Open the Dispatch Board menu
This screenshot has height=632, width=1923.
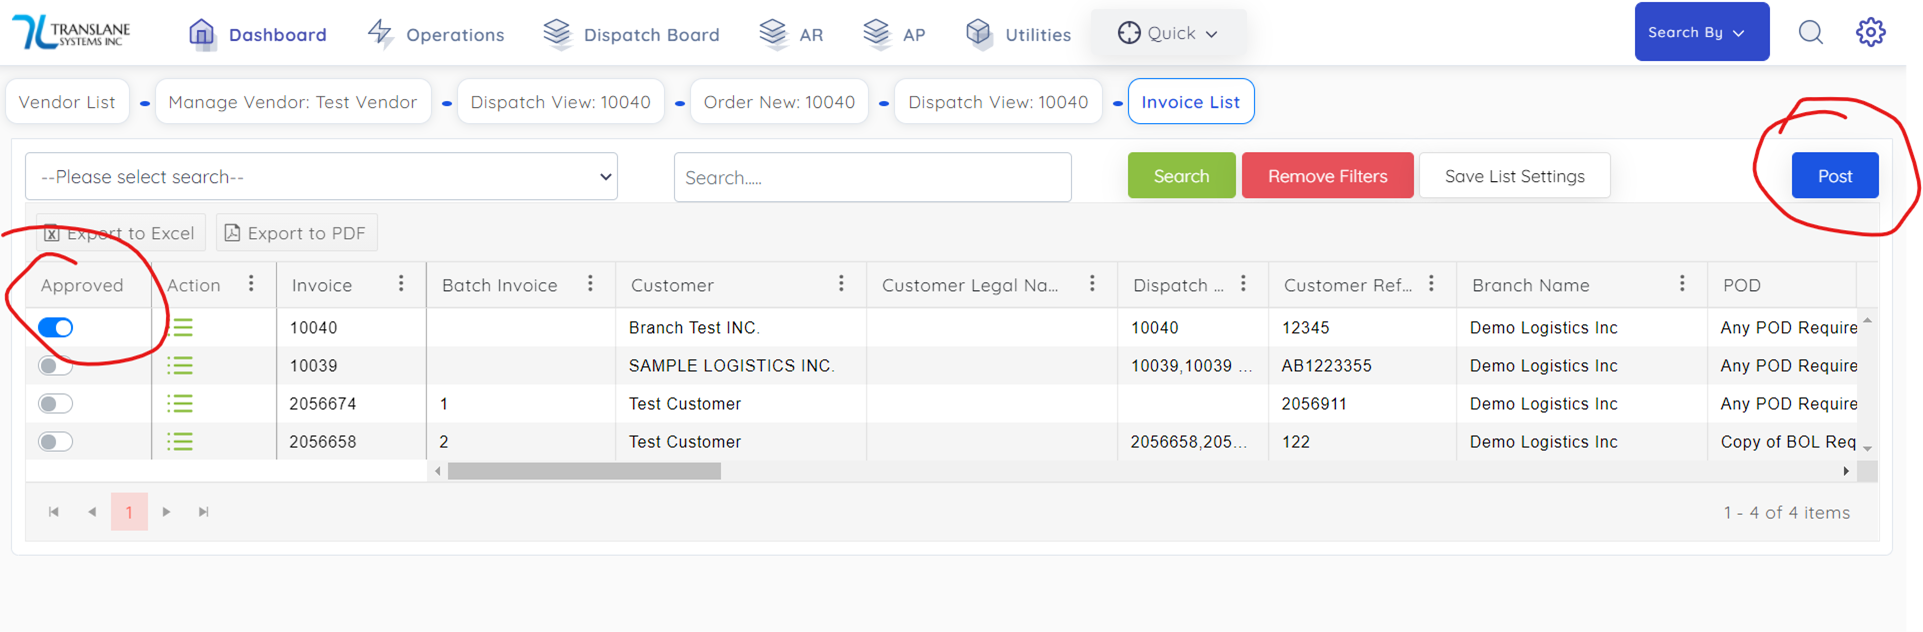coord(631,34)
